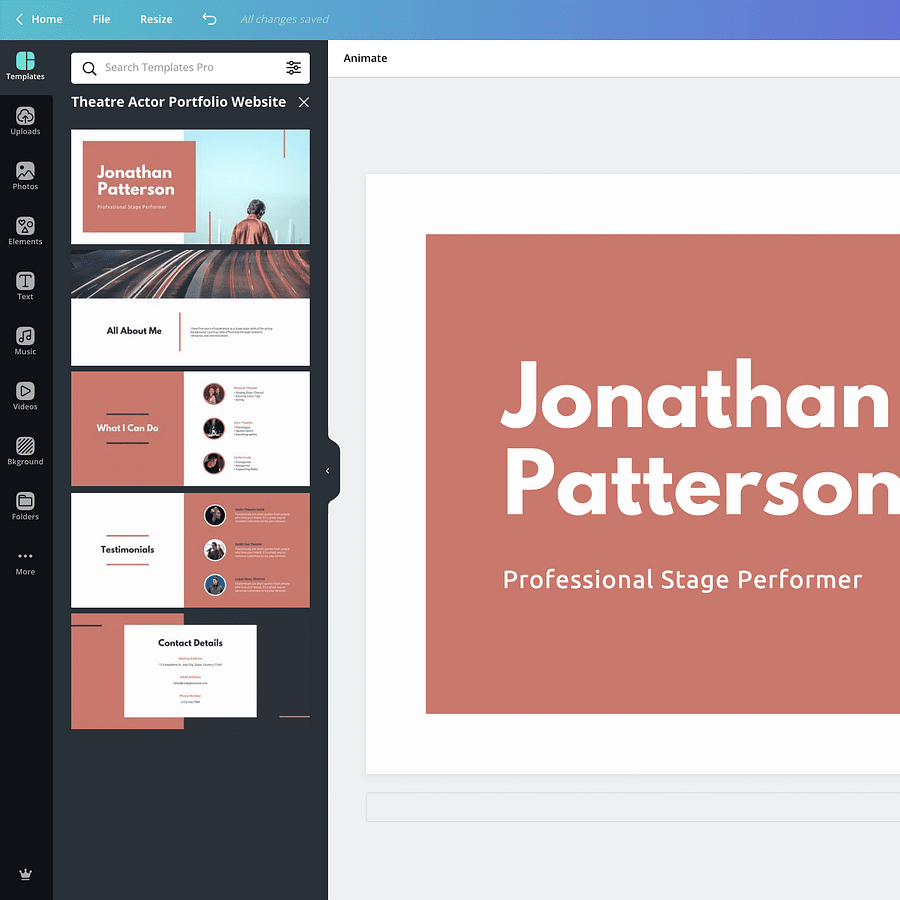Open the search filter options icon
This screenshot has height=900, width=900.
[x=293, y=68]
